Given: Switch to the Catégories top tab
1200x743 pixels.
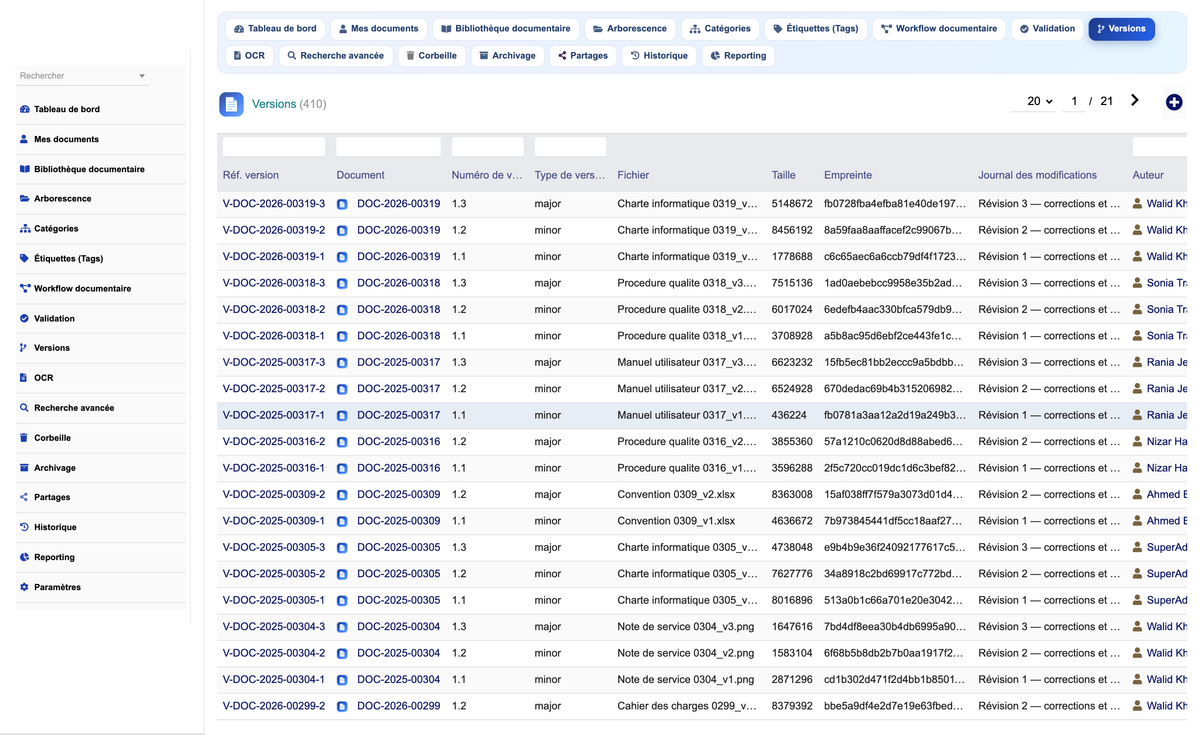Looking at the screenshot, I should point(720,29).
